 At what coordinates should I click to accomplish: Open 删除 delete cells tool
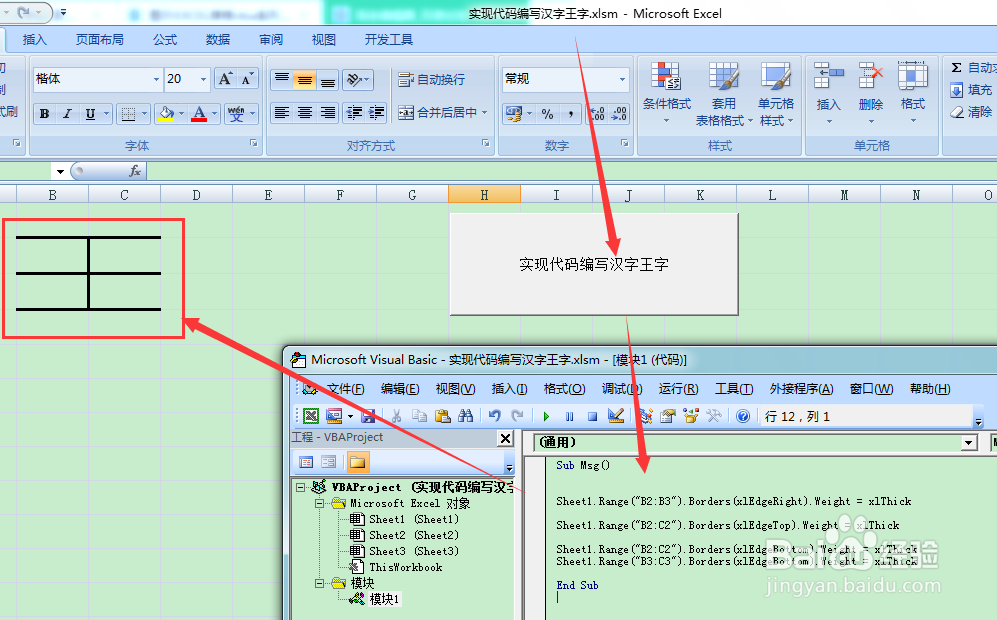coord(869,90)
